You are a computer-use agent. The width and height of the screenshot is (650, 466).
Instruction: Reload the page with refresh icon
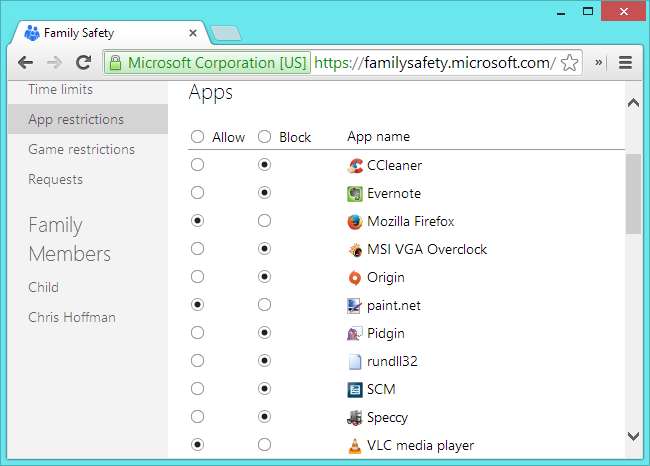83,63
